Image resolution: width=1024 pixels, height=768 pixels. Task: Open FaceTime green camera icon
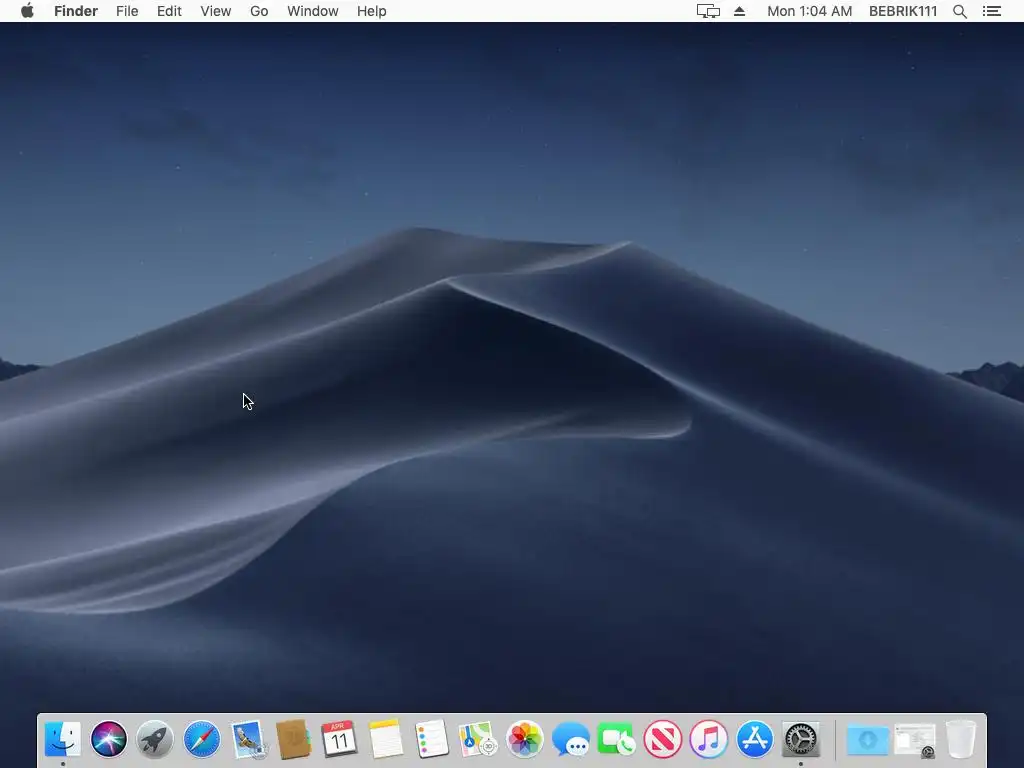(x=616, y=739)
